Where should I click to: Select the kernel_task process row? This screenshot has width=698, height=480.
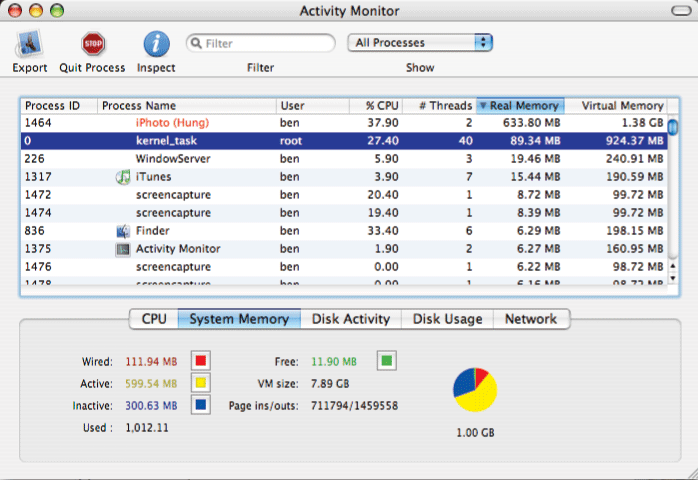tap(344, 141)
